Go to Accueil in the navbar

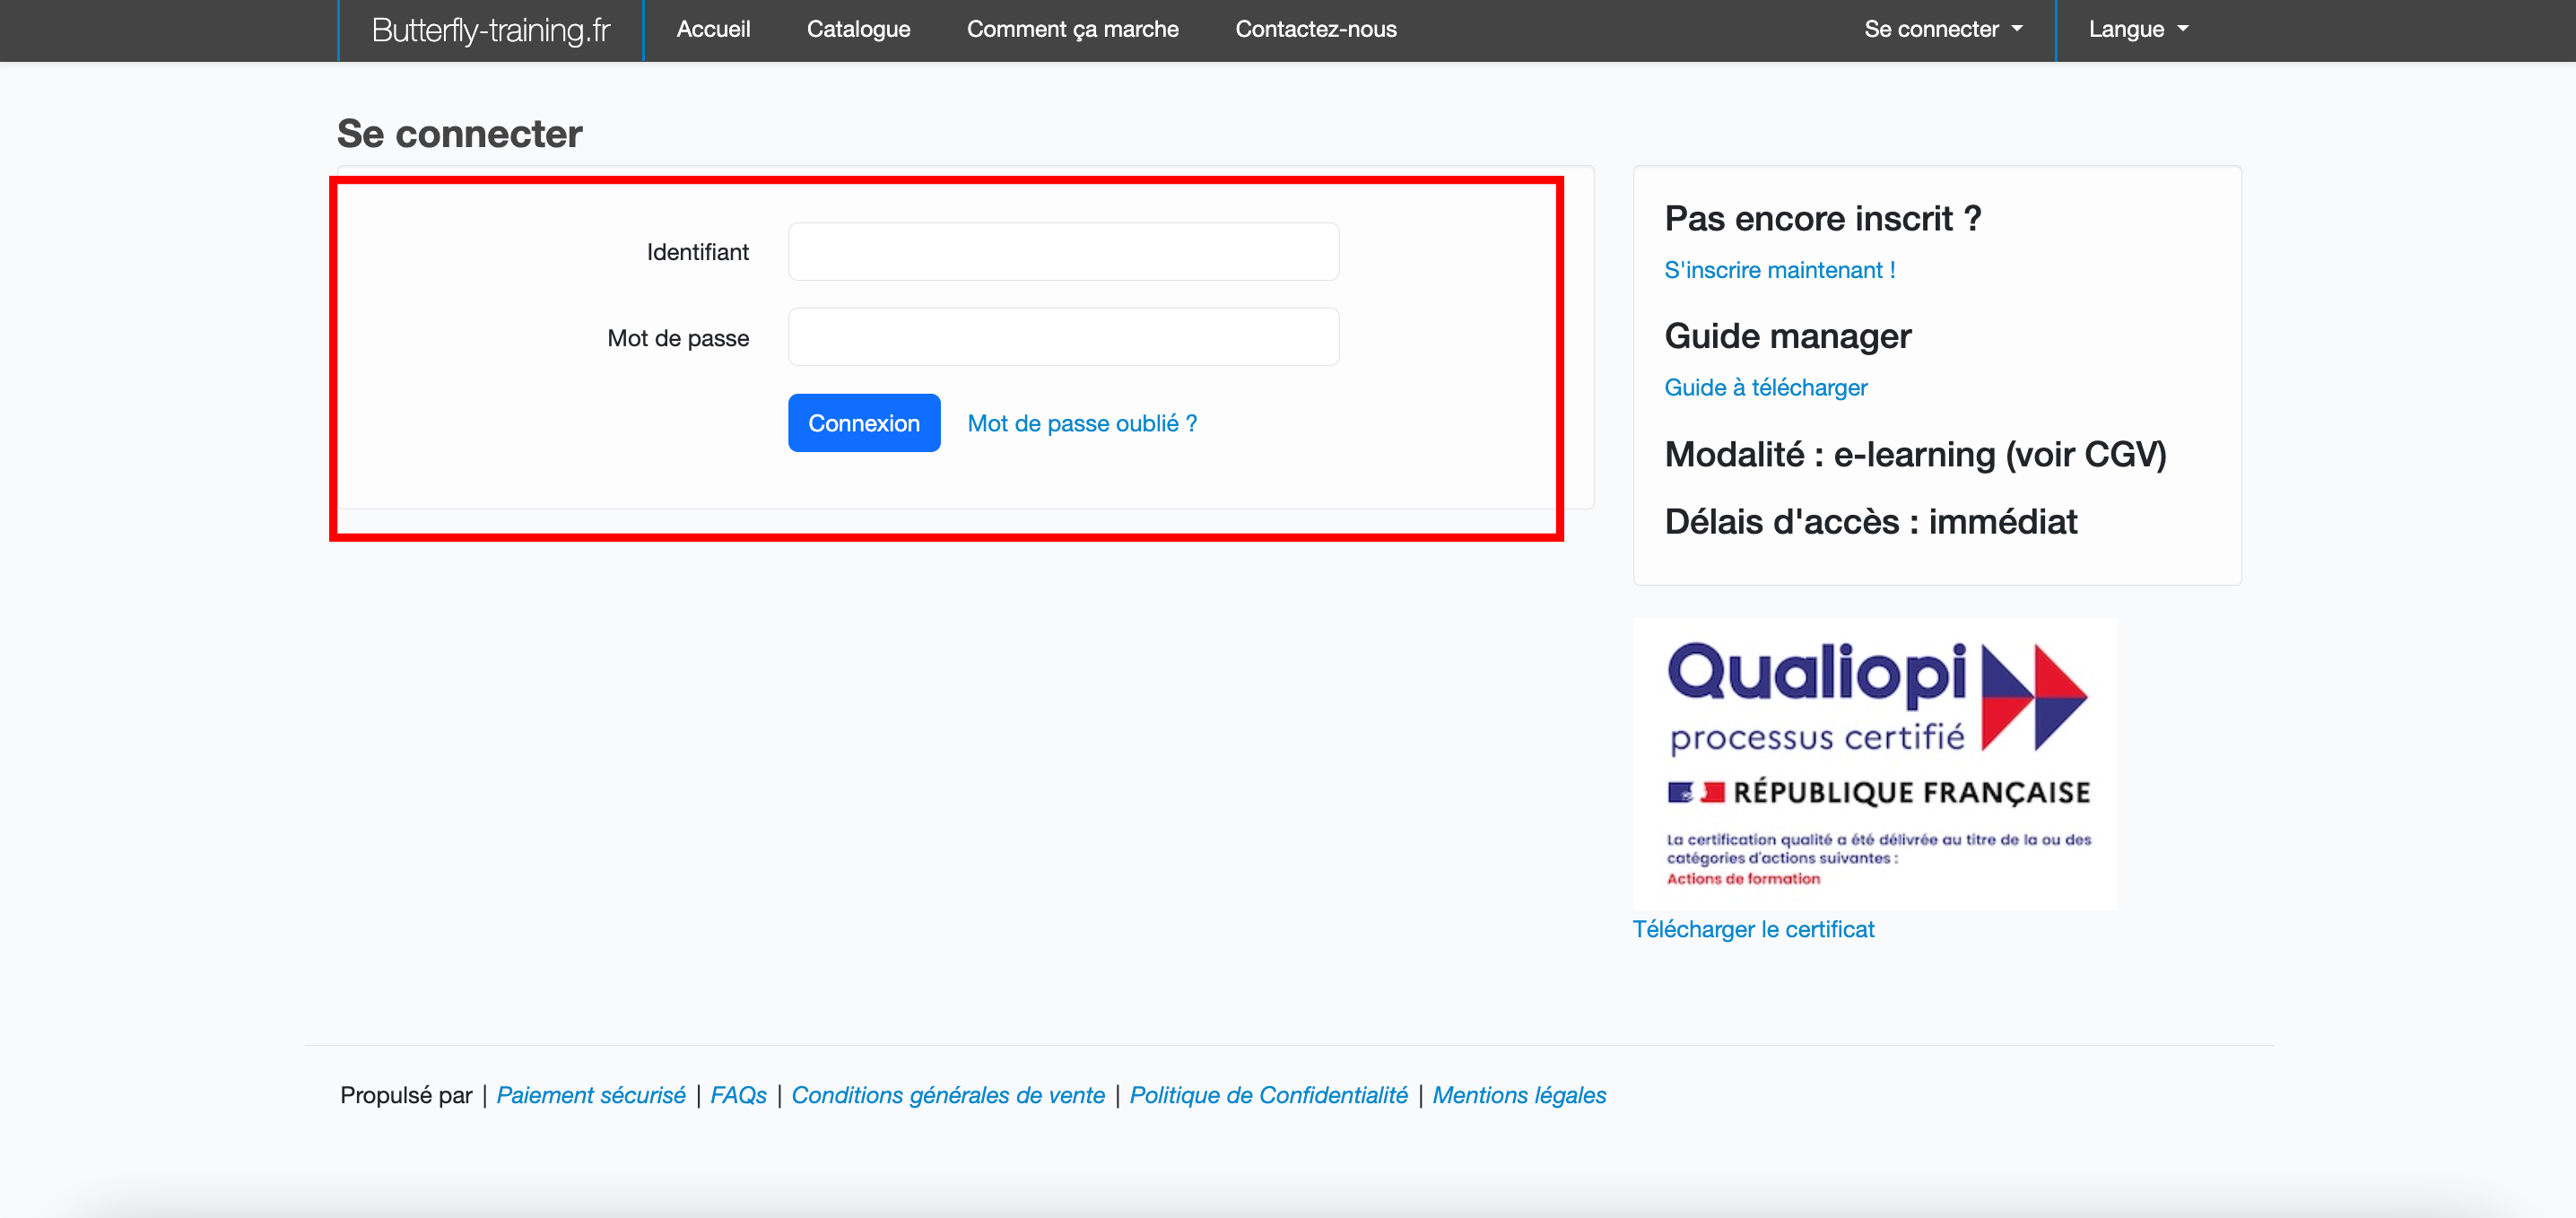pos(713,29)
